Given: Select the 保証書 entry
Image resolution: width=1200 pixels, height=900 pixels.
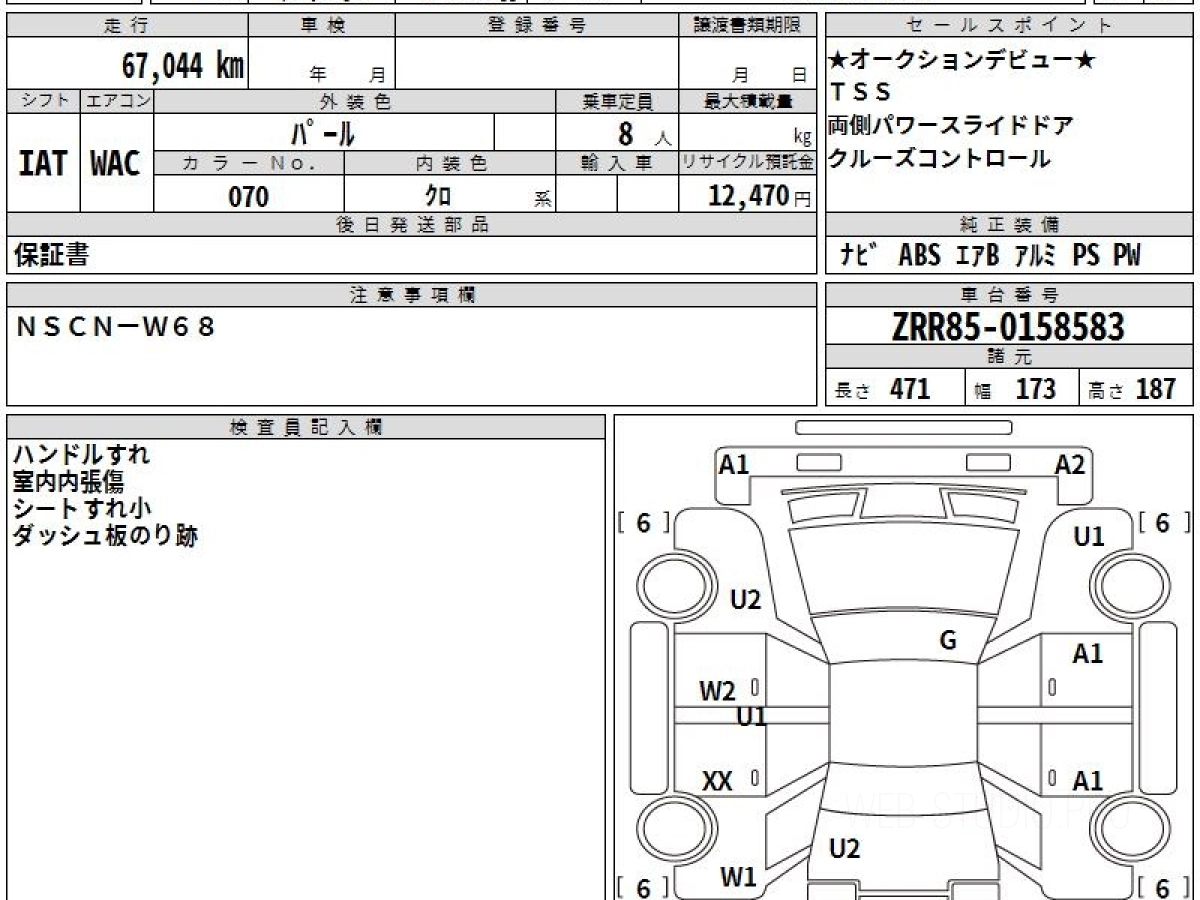Looking at the screenshot, I should [x=51, y=256].
